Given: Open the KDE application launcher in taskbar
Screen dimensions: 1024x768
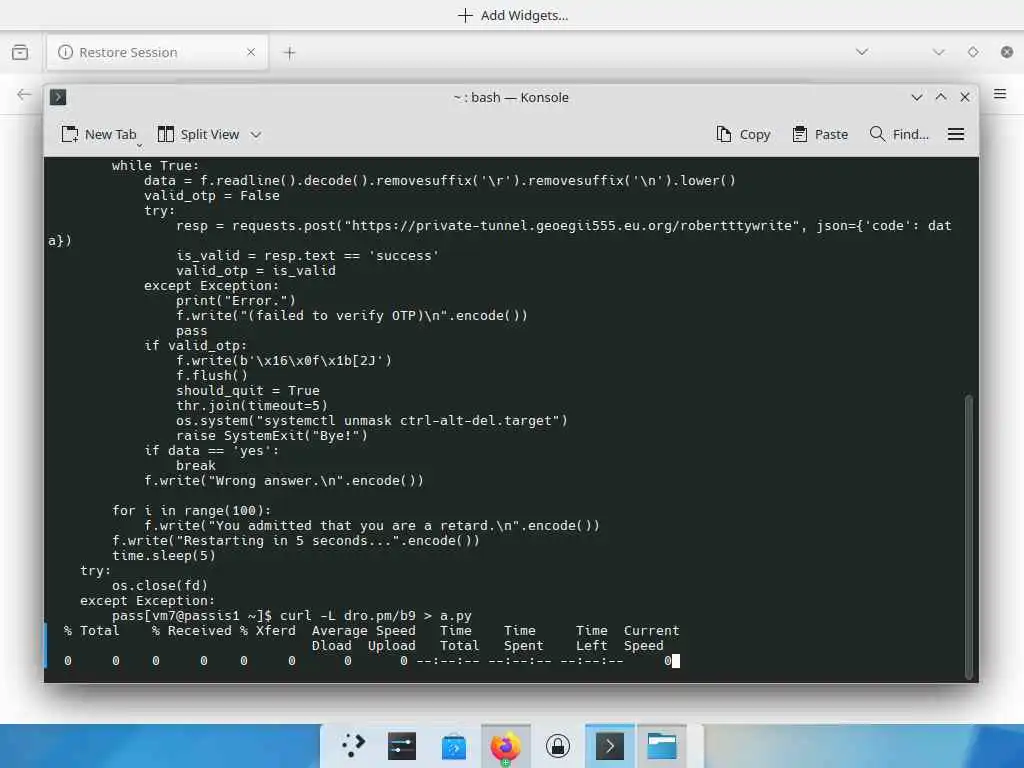Looking at the screenshot, I should coord(353,746).
